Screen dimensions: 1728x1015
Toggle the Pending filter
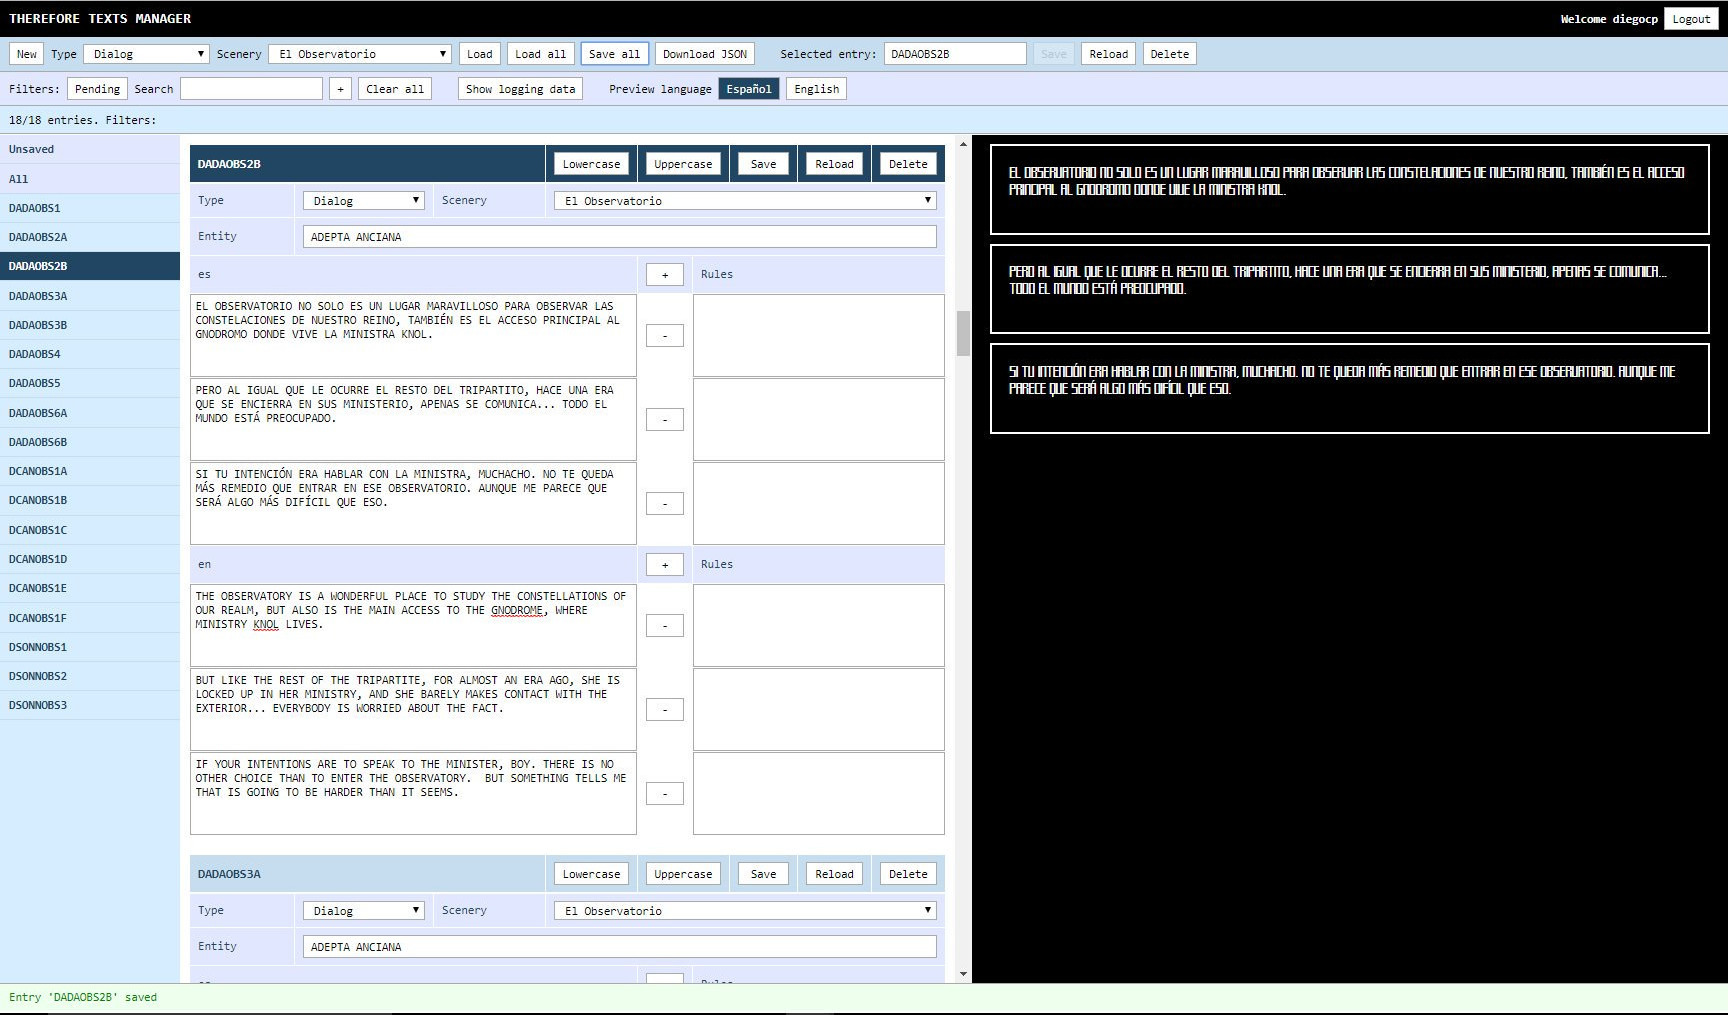pos(97,89)
